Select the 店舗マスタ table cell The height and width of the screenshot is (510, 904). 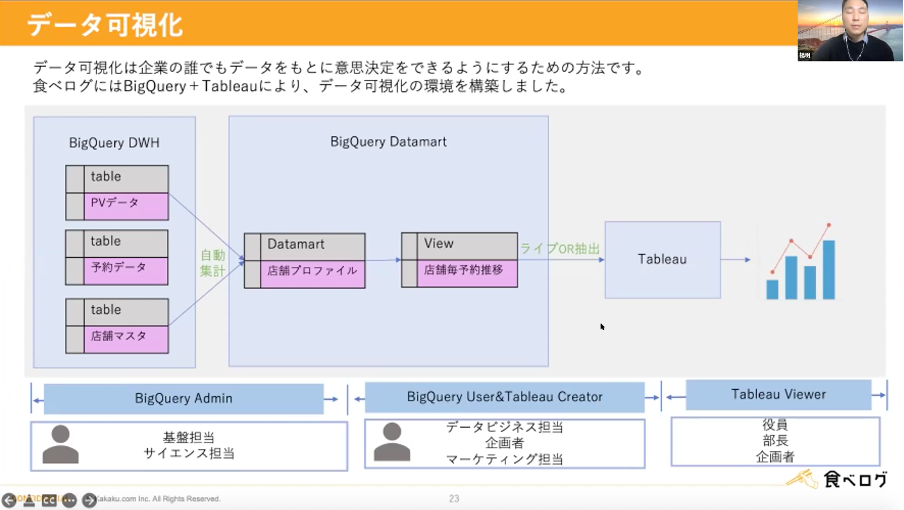point(126,339)
